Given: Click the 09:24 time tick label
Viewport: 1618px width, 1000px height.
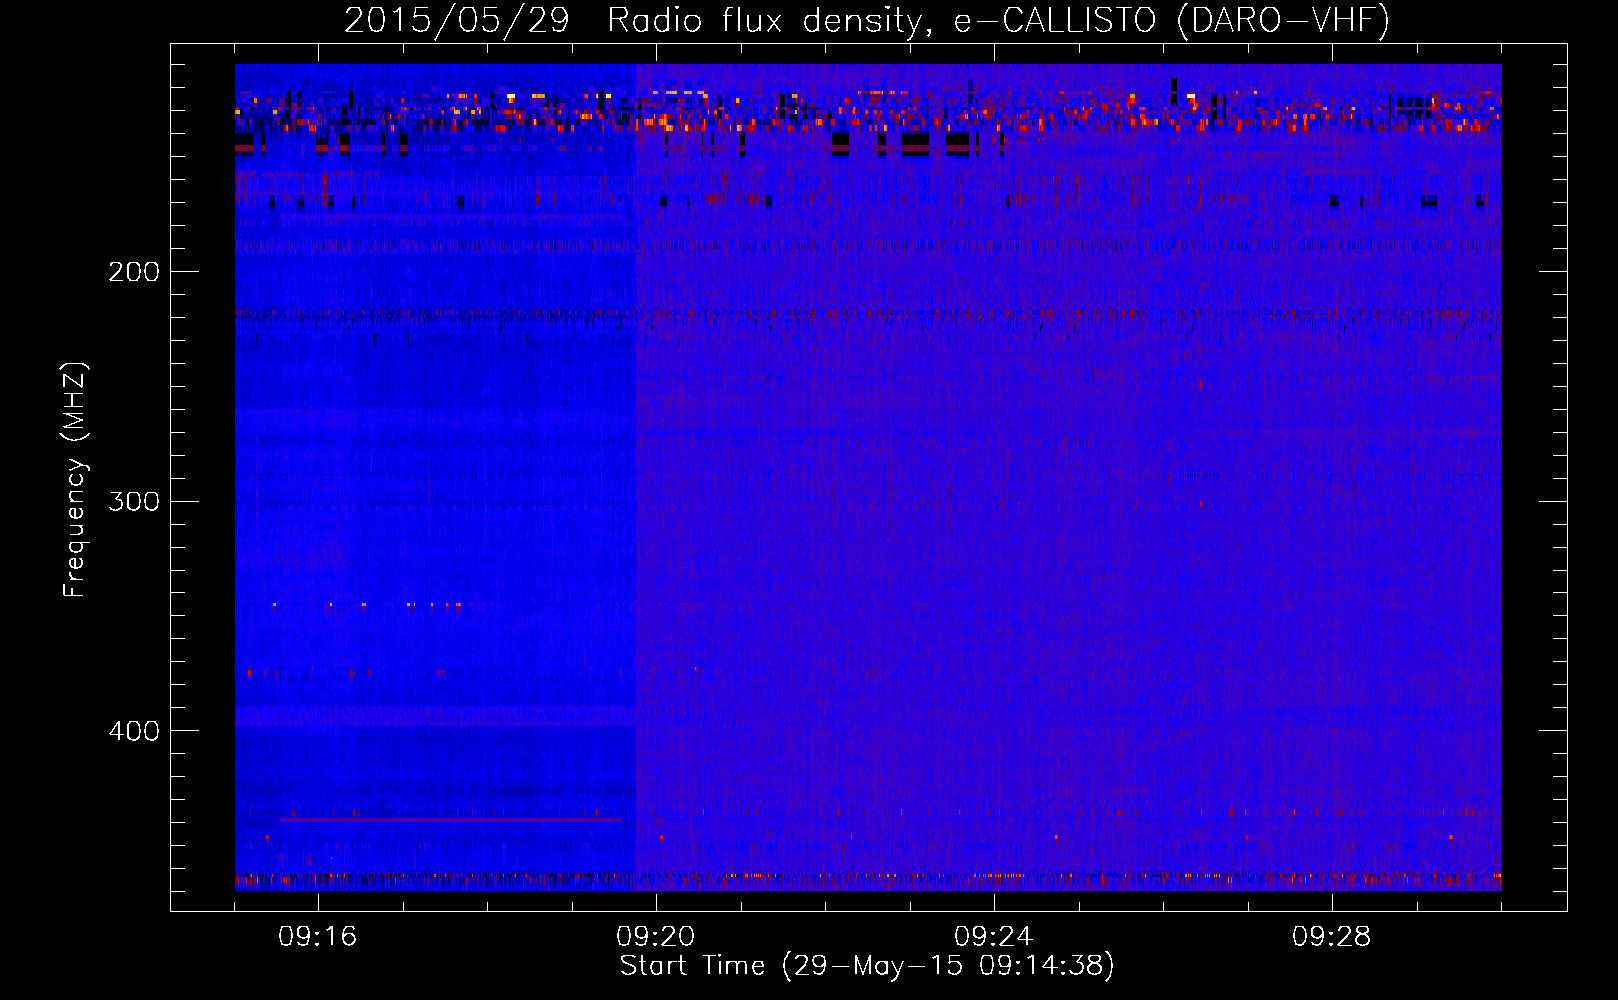Looking at the screenshot, I should click(x=994, y=937).
